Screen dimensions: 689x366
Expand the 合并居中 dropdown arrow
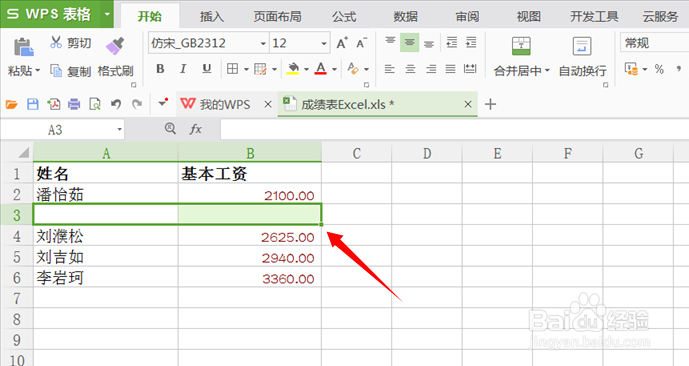click(x=547, y=70)
